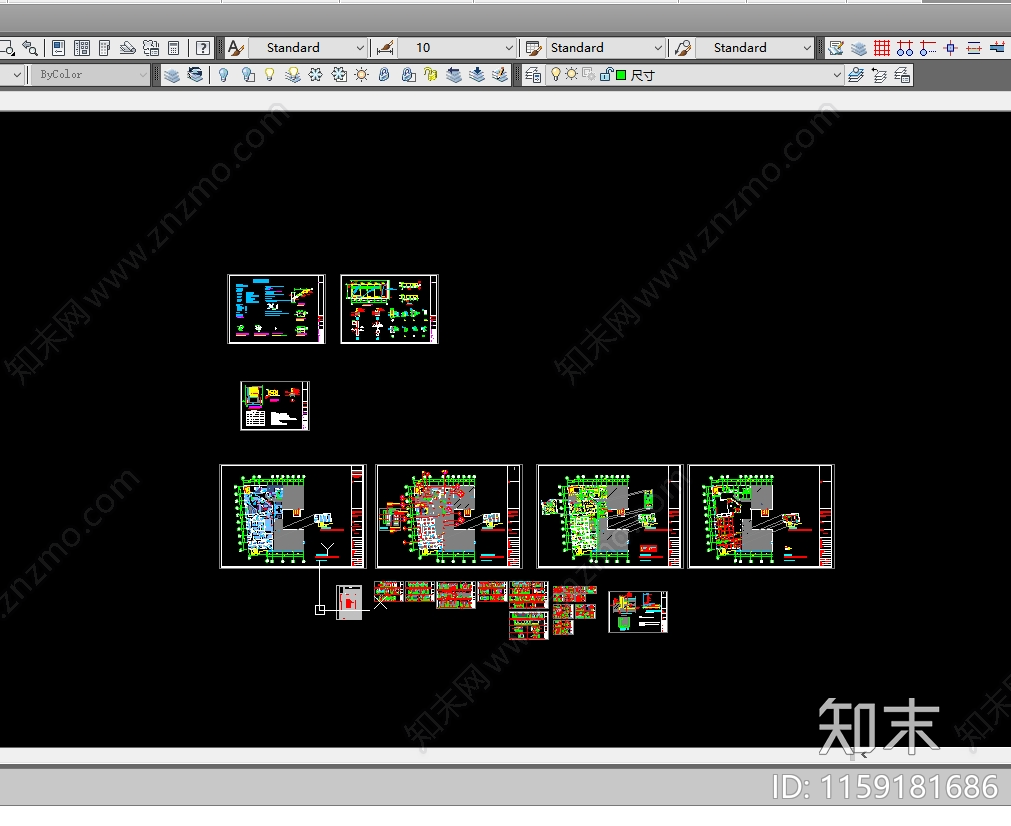1011x826 pixels.
Task: Click the green color swatch of layer 尺寸
Action: pos(621,75)
